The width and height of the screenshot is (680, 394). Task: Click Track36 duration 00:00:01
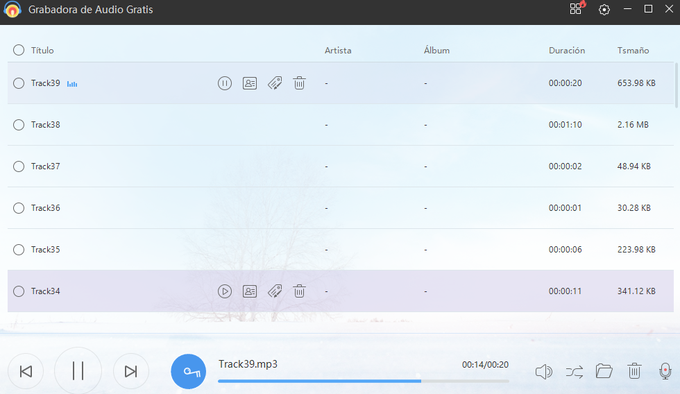(565, 208)
